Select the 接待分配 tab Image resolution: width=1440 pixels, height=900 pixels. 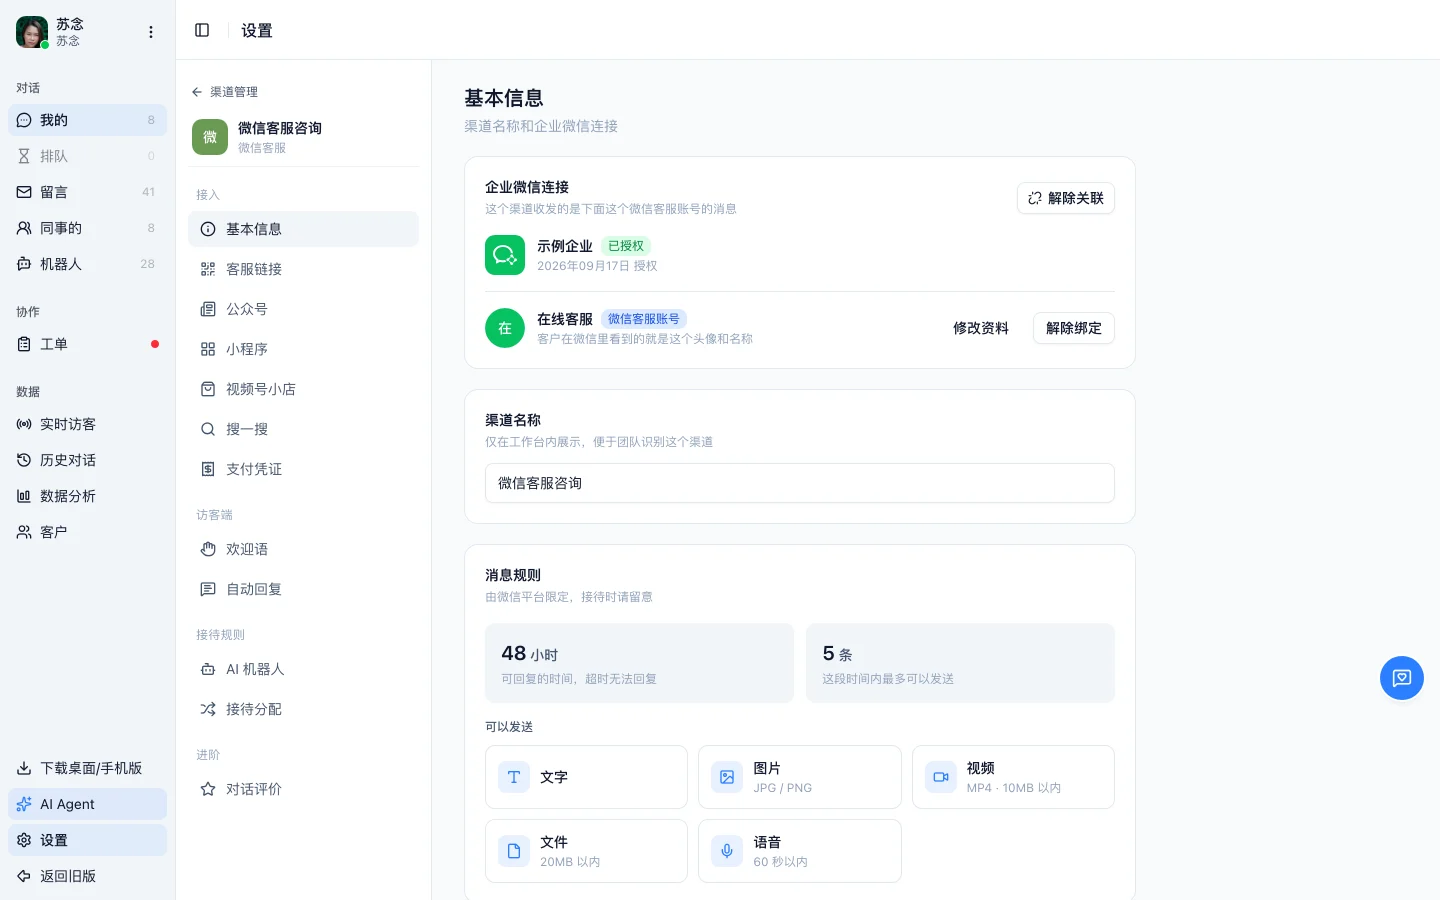point(303,709)
